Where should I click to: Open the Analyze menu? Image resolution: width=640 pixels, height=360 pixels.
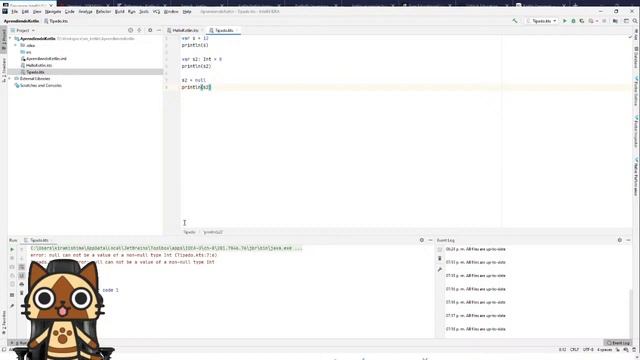[85, 12]
